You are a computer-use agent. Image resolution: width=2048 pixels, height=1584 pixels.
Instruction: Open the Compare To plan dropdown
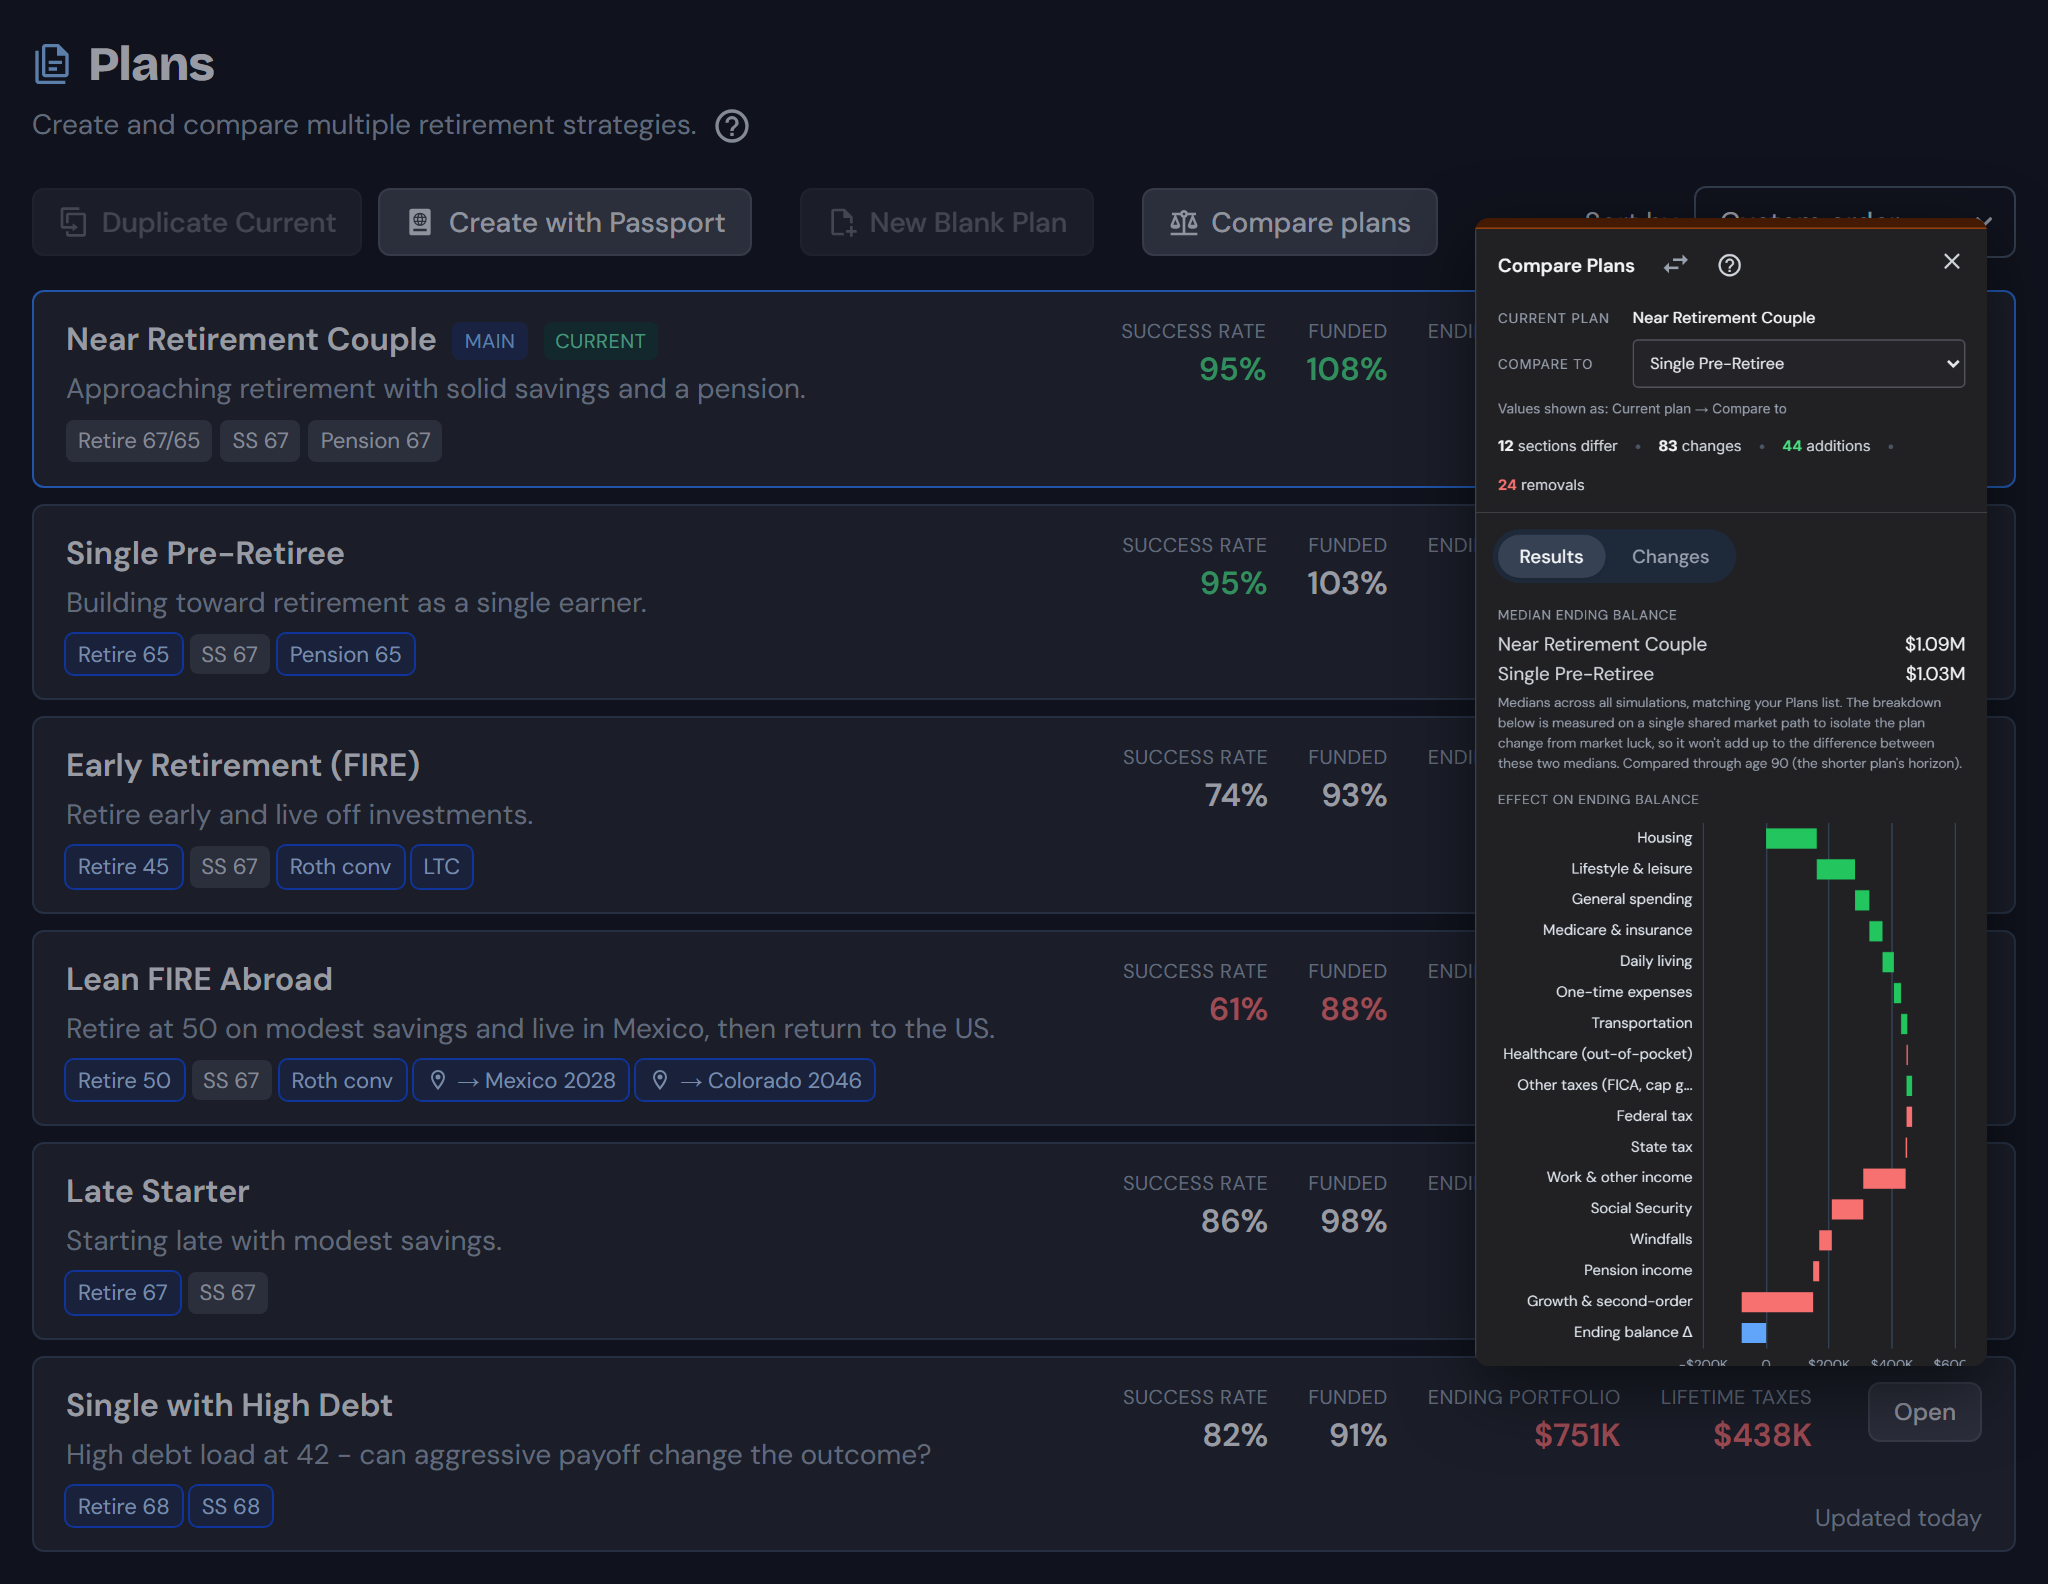click(1798, 364)
